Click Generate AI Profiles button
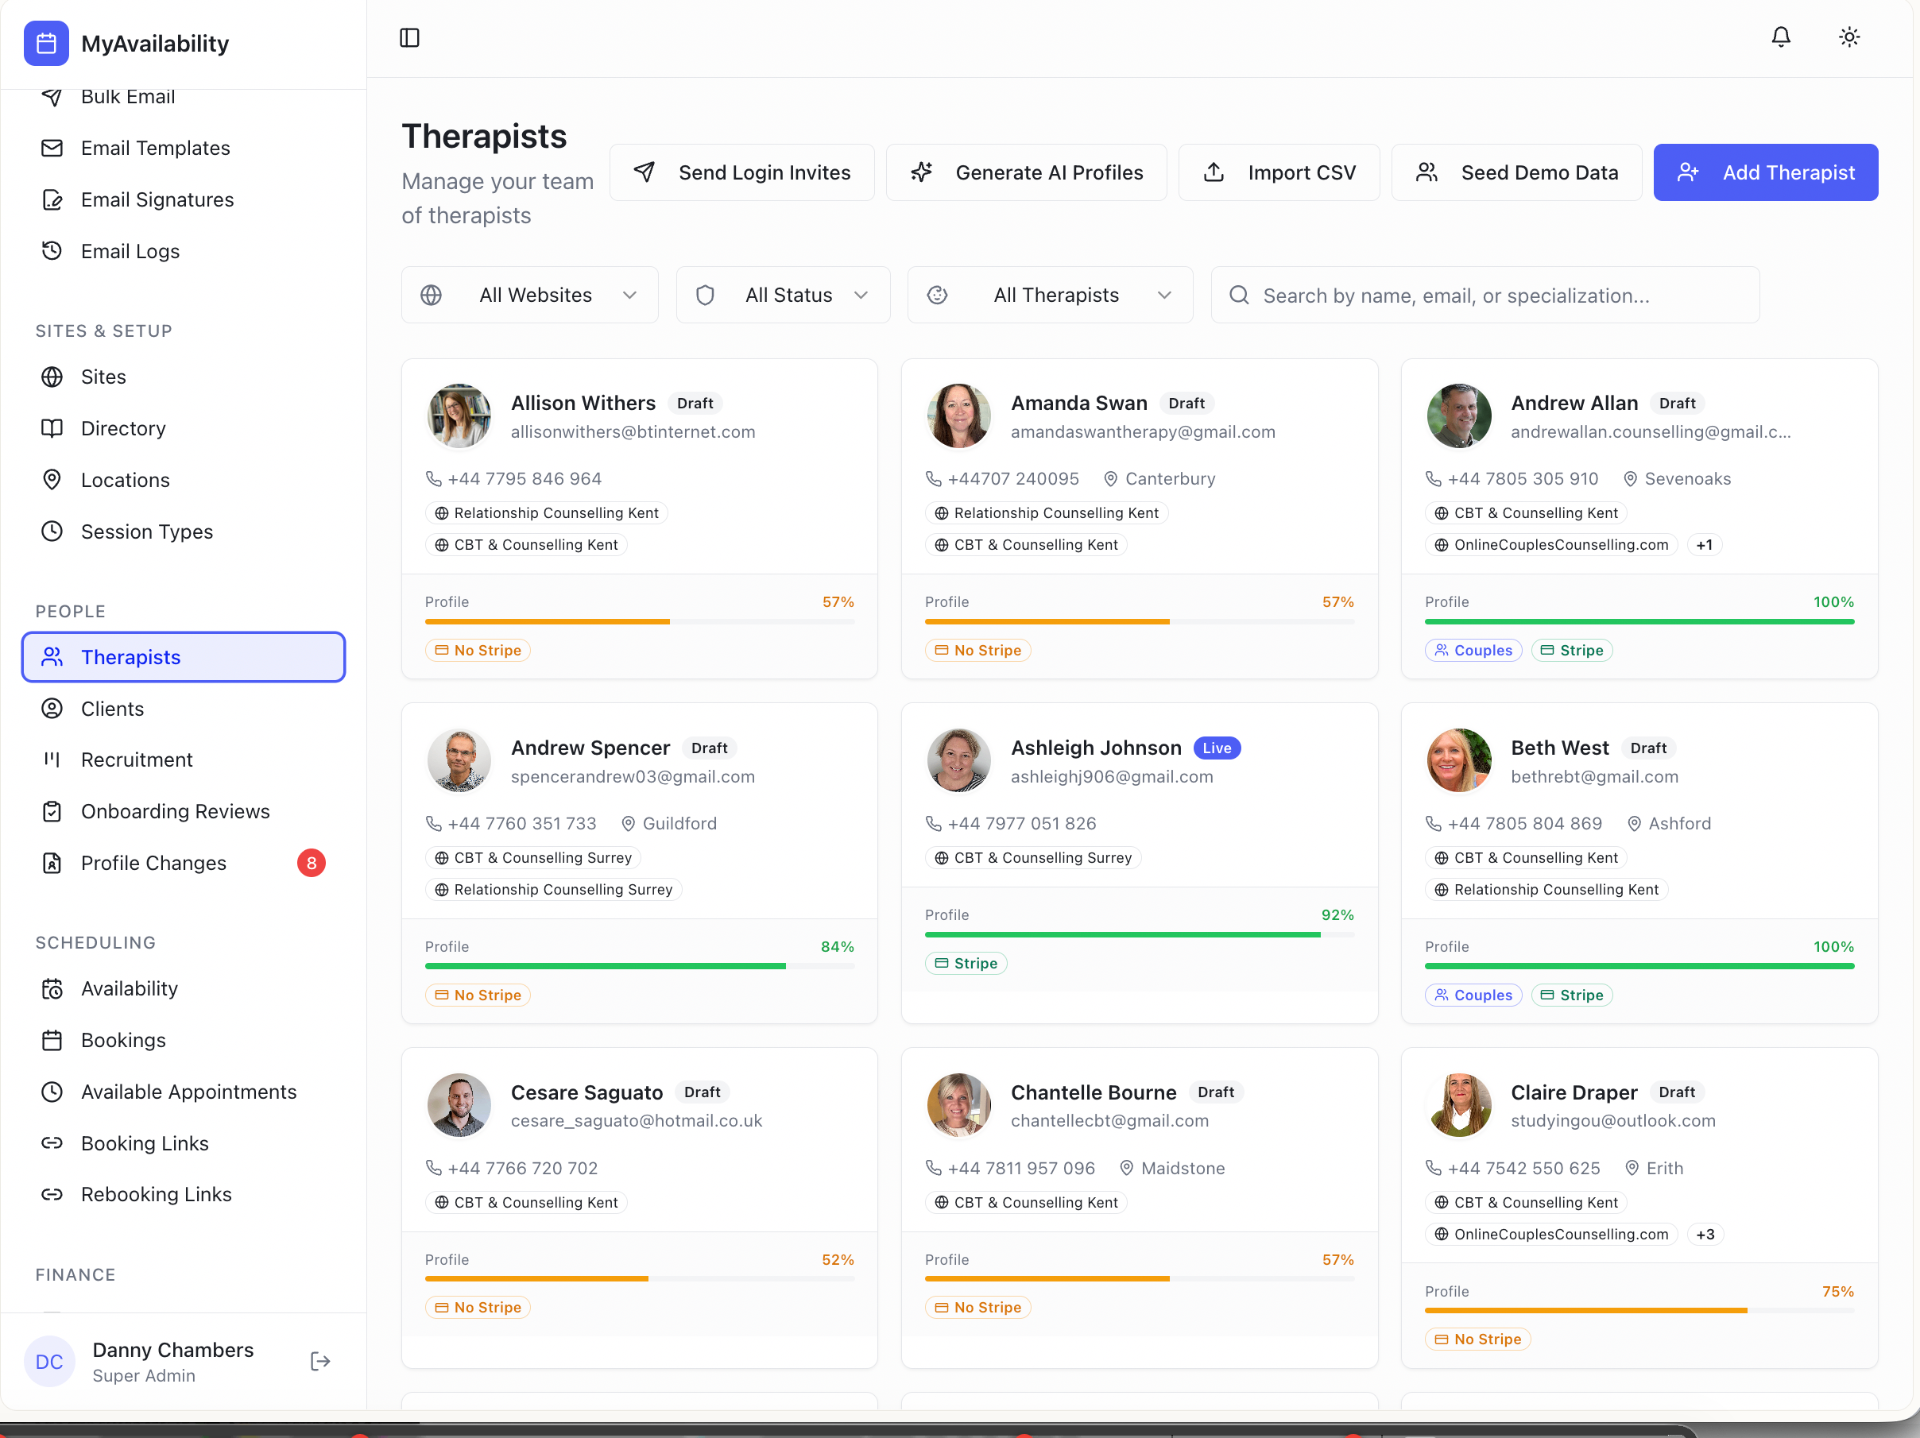 pos(1026,173)
